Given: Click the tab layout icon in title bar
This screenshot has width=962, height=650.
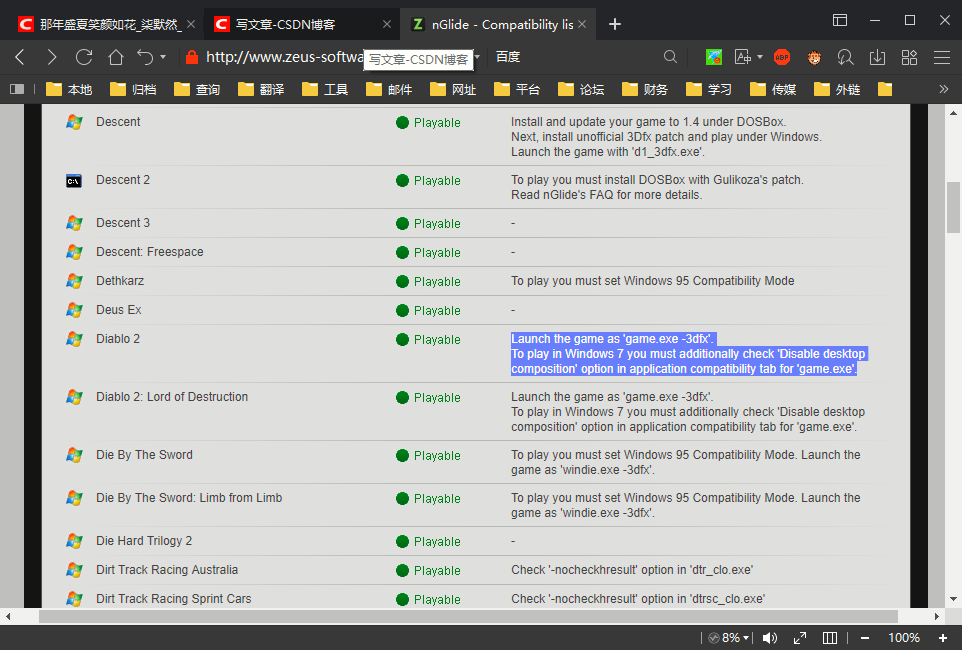Looking at the screenshot, I should click(840, 20).
